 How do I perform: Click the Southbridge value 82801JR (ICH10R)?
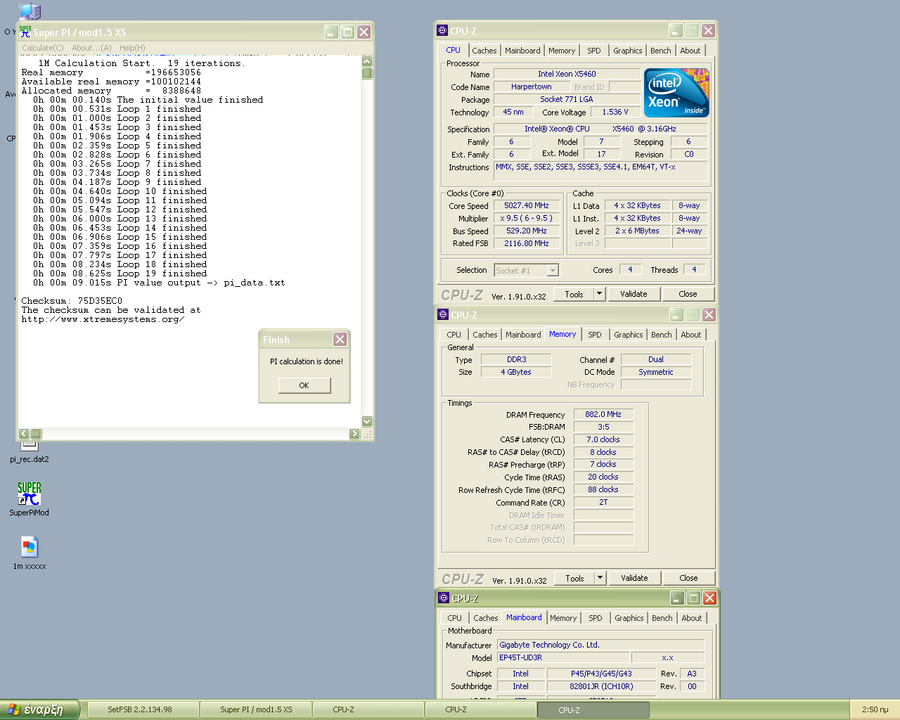pos(601,686)
